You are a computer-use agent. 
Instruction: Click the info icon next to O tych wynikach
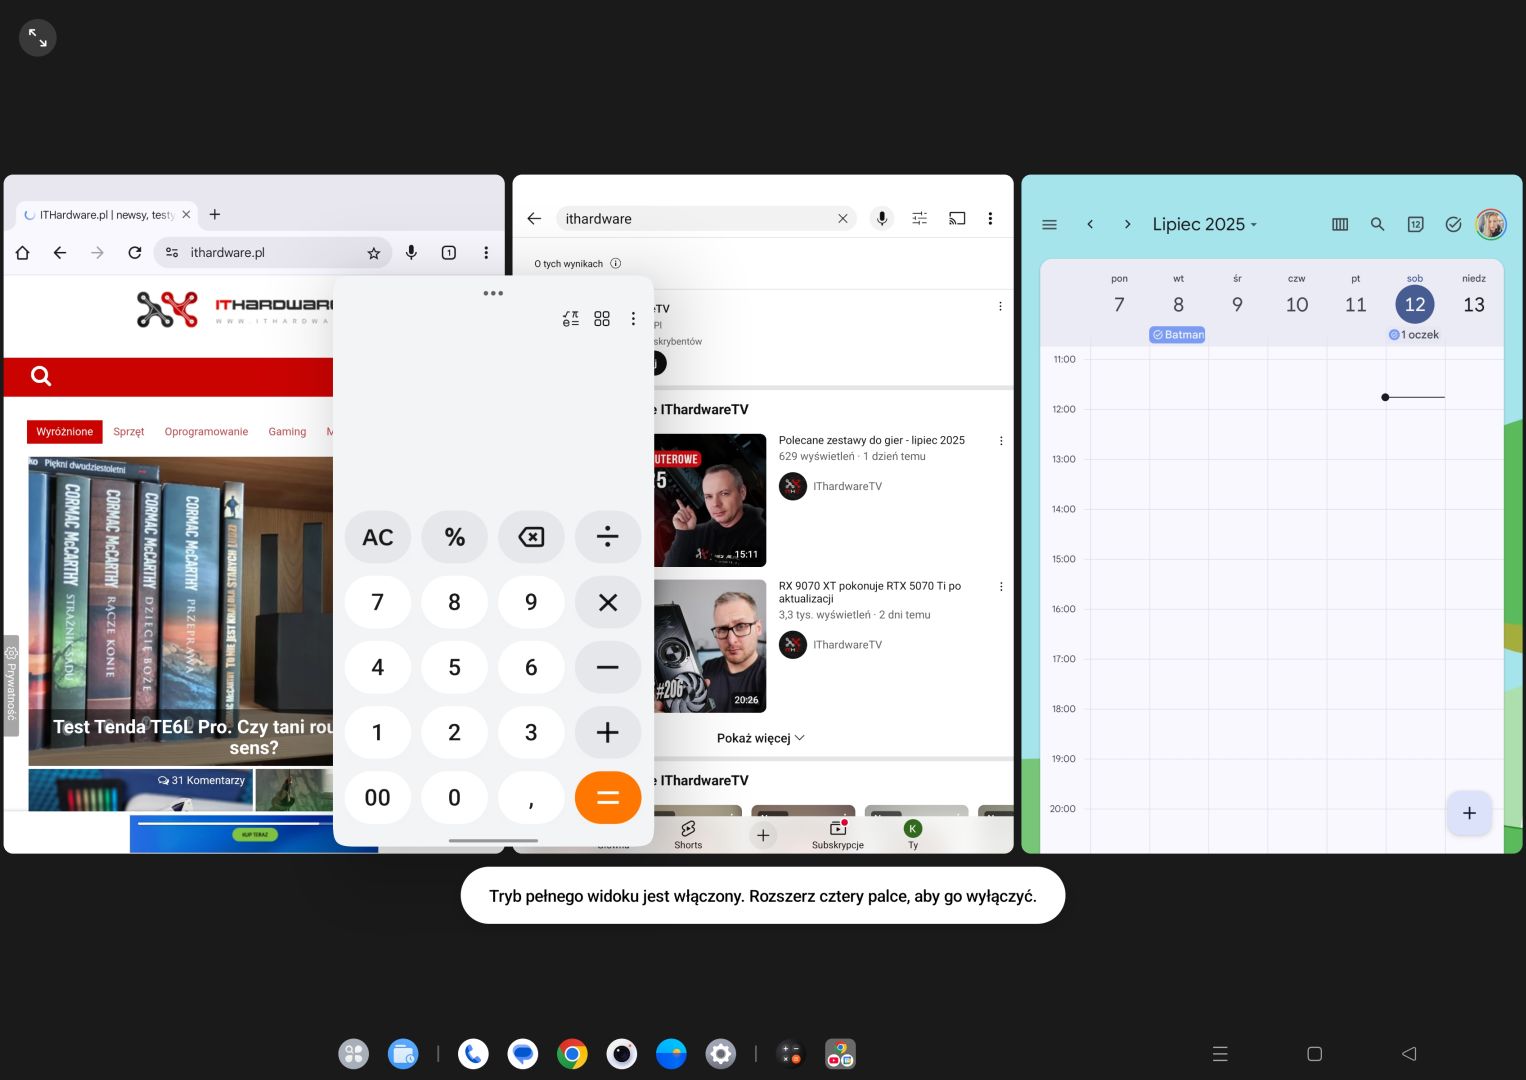click(616, 264)
